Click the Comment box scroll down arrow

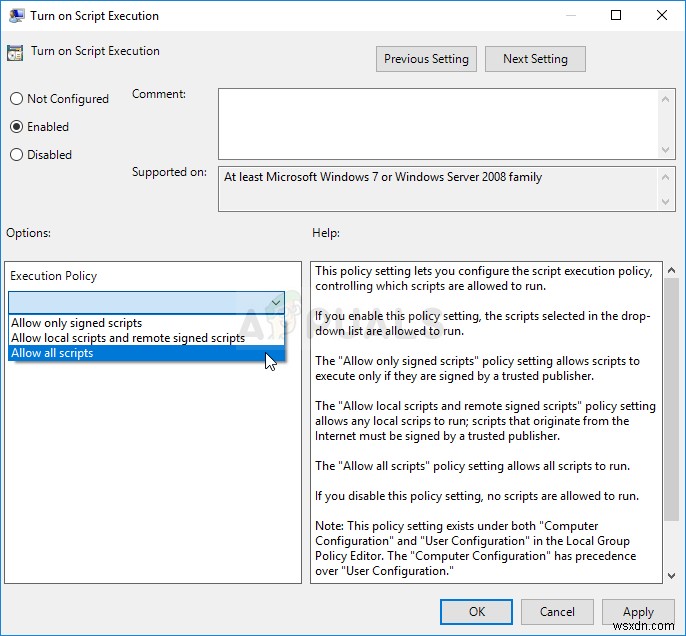(665, 150)
